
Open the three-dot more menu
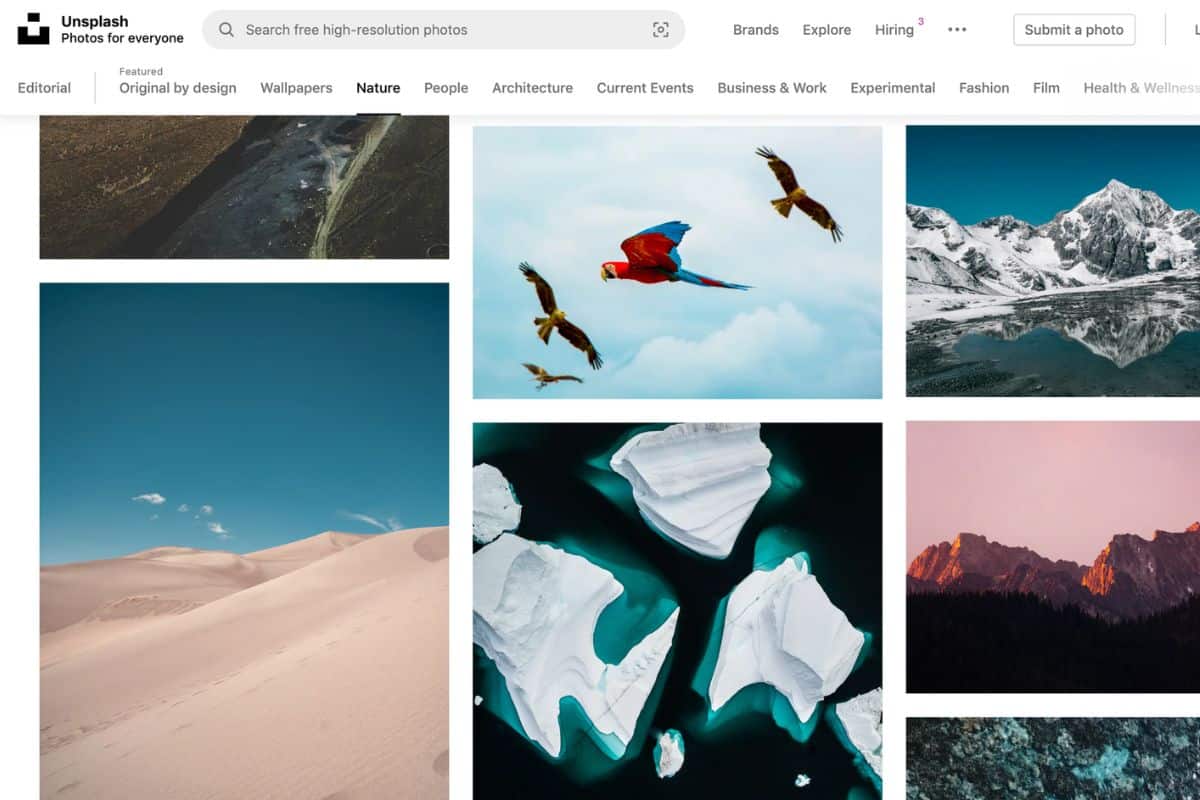957,30
